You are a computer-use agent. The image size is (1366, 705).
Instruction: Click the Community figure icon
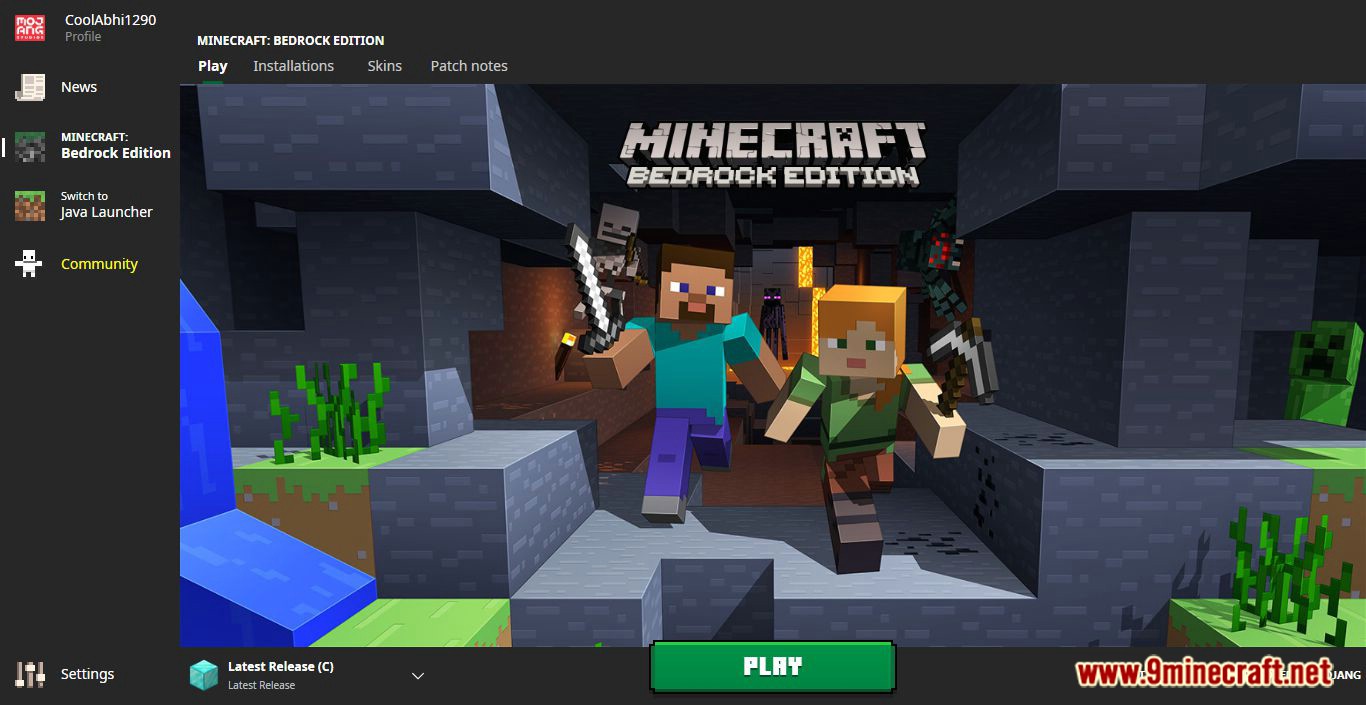pos(29,264)
